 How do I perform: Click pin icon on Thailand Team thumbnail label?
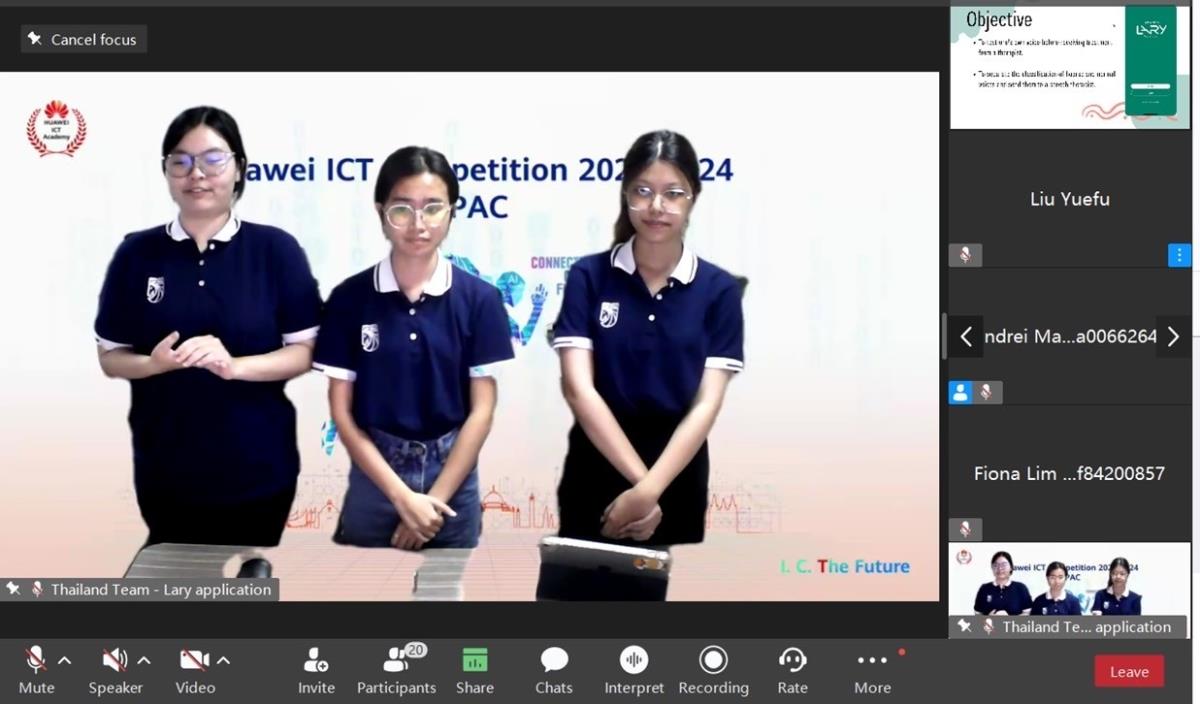coord(964,627)
